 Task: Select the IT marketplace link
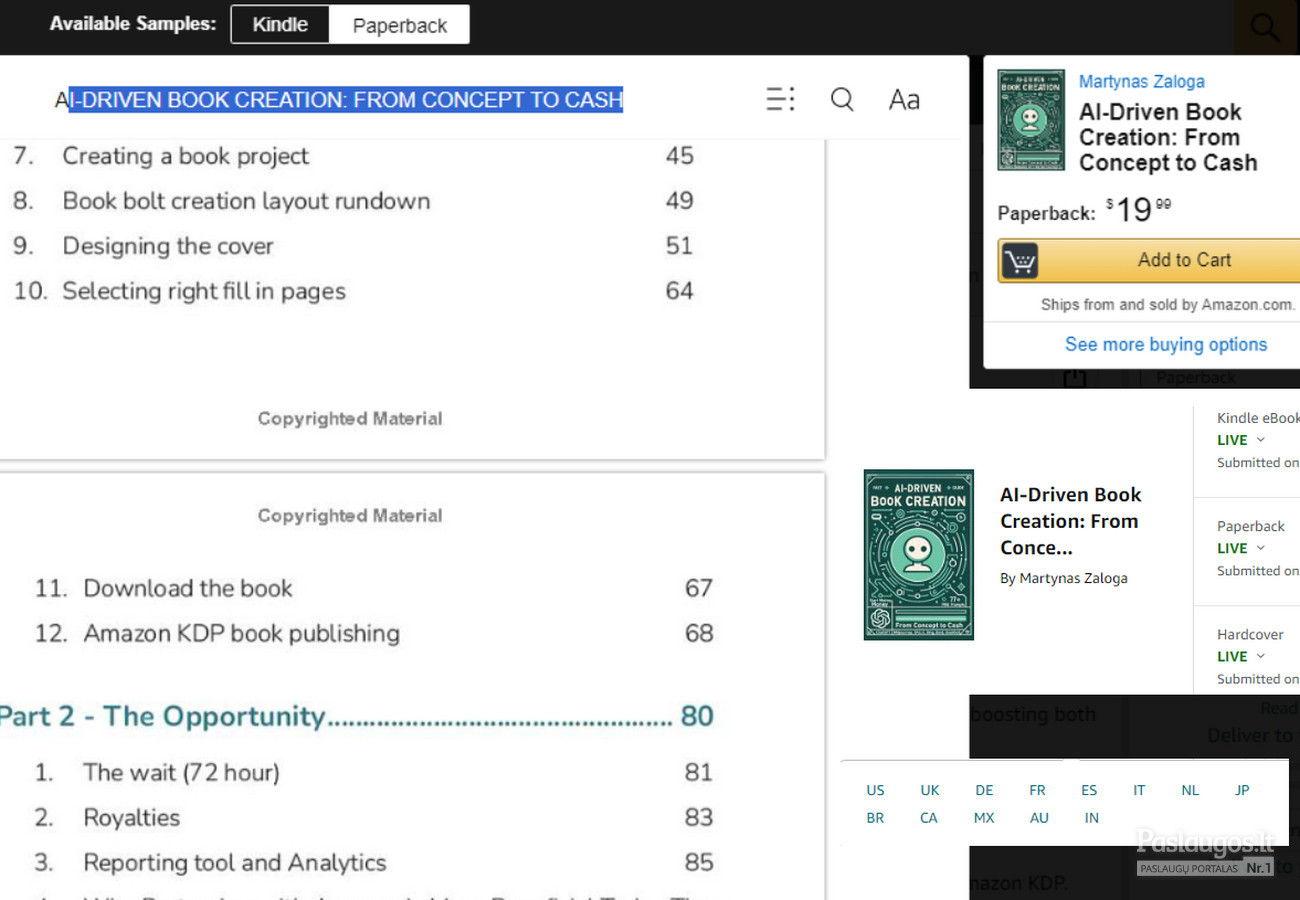(x=1139, y=790)
